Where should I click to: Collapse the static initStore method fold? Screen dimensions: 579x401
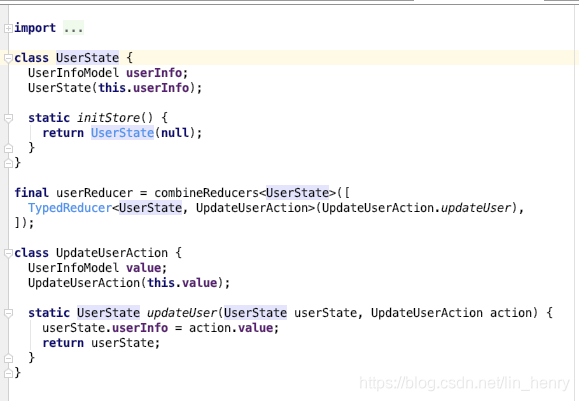point(8,118)
